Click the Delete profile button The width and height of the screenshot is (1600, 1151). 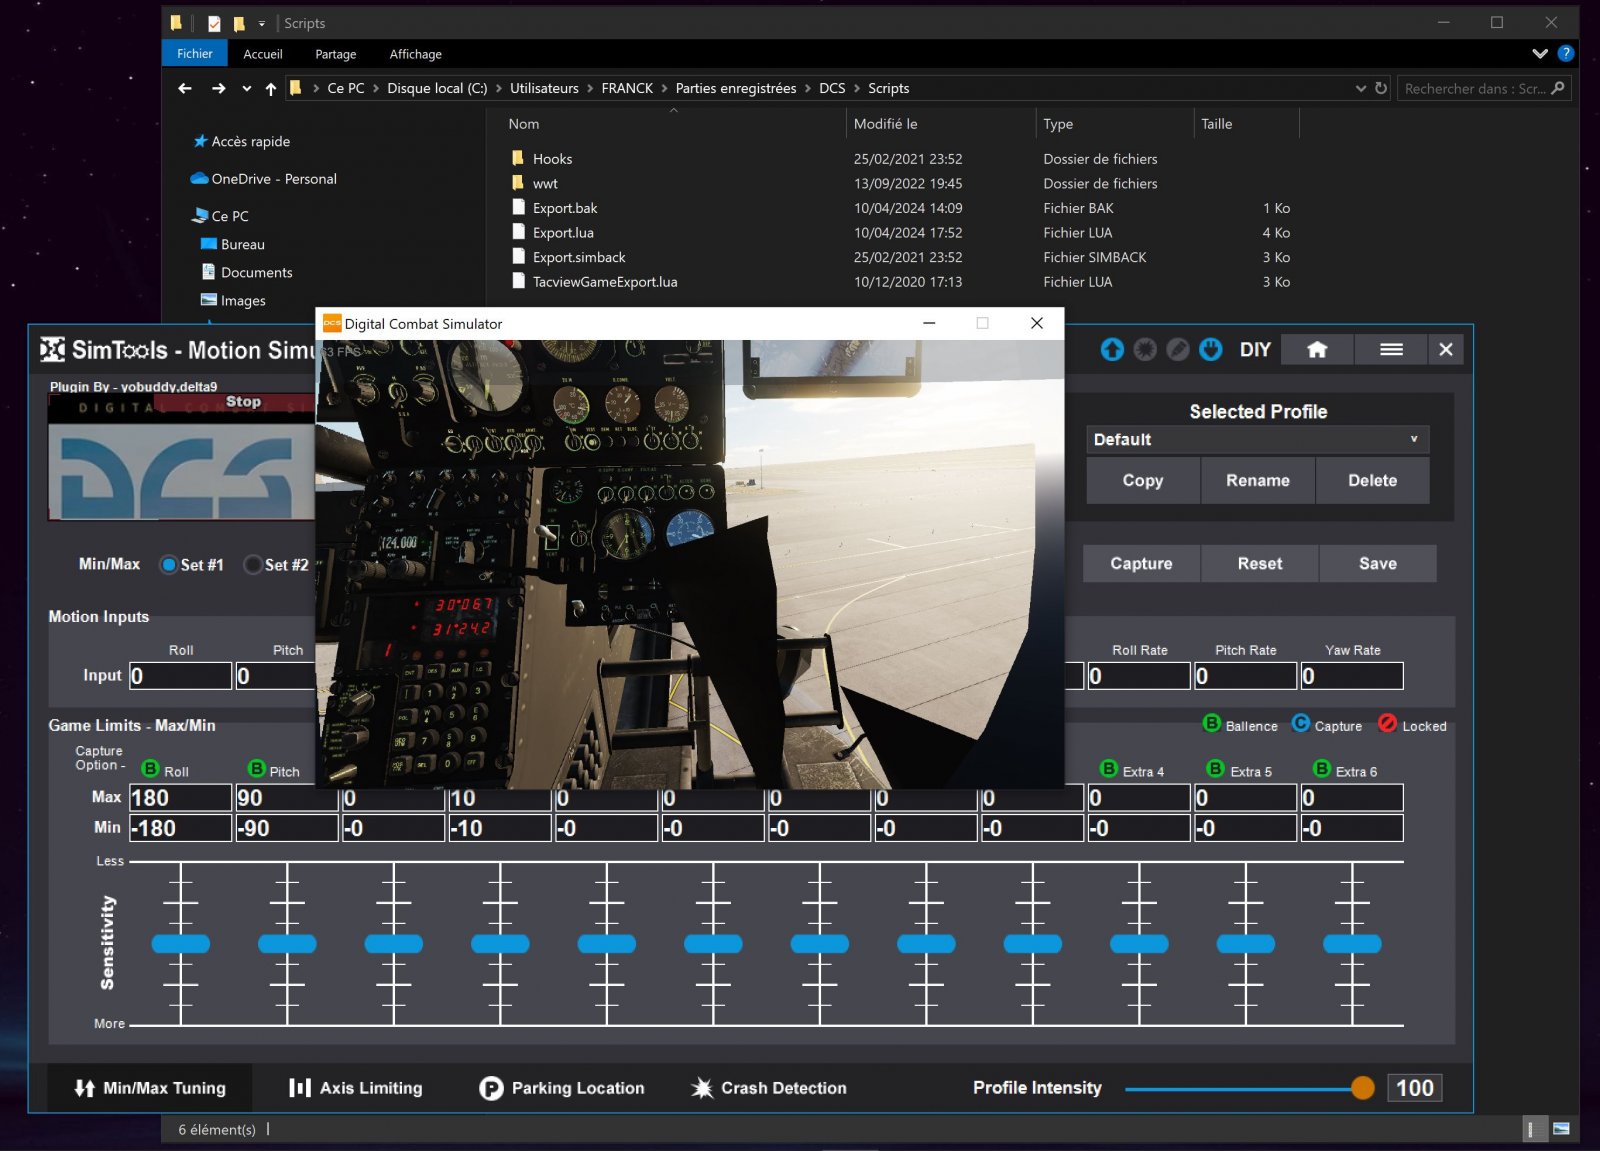tap(1372, 481)
